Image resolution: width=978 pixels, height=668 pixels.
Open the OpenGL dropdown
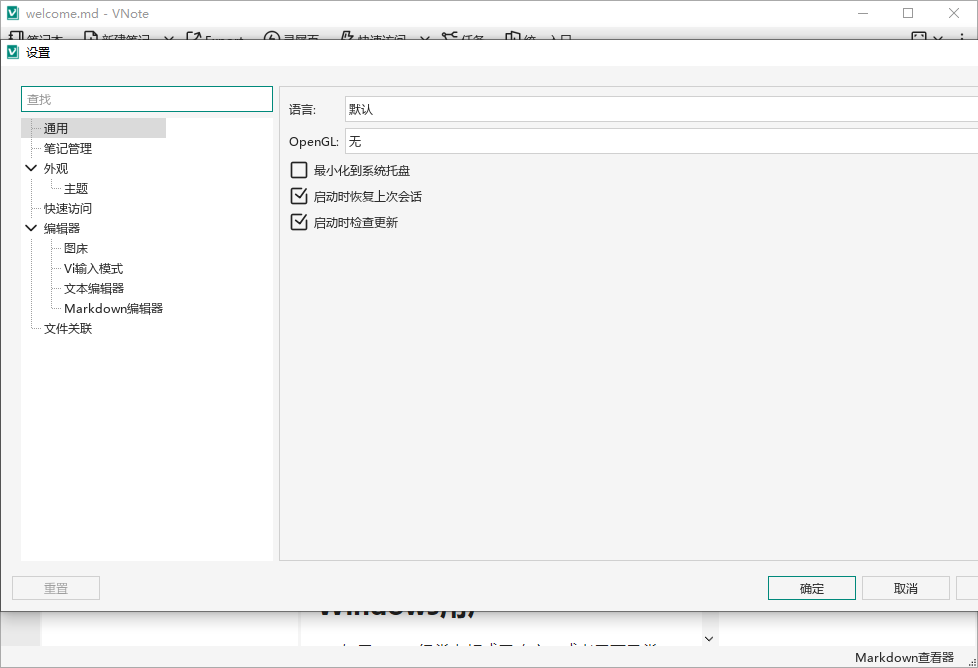click(660, 141)
